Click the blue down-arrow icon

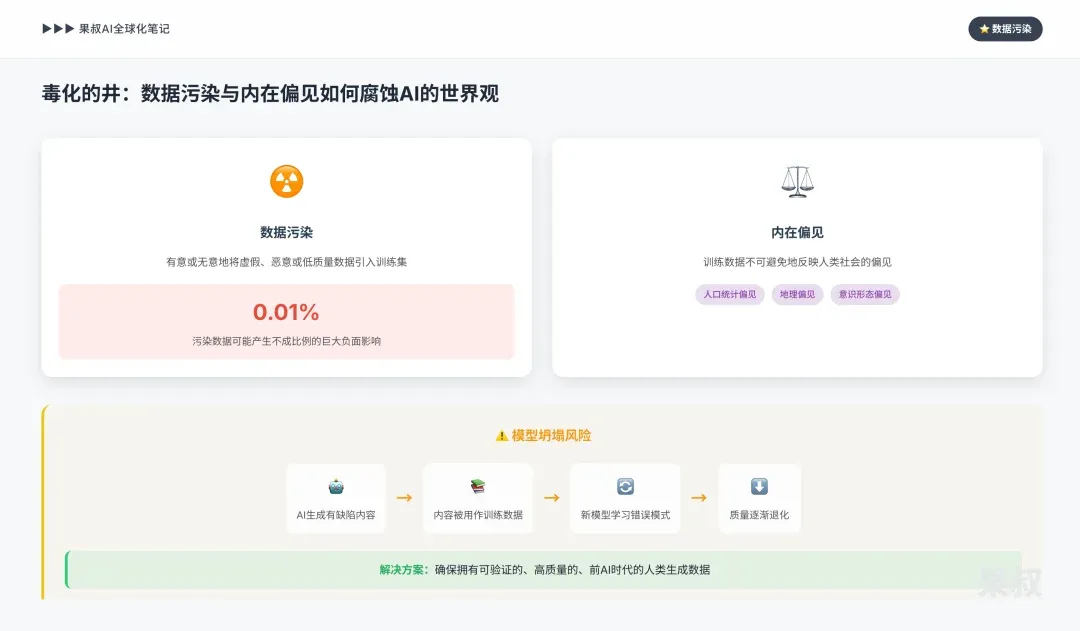[759, 487]
